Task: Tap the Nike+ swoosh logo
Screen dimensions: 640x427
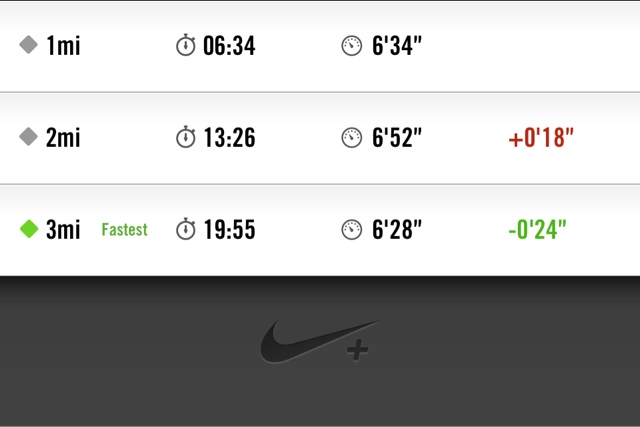Action: (320, 342)
